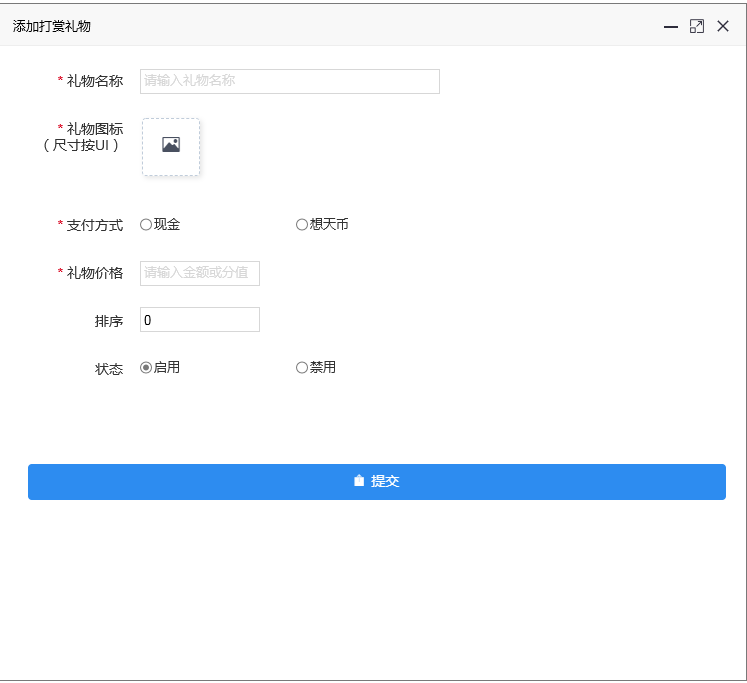Click the 礼物名称 label
The width and height of the screenshot is (747, 683).
click(95, 81)
